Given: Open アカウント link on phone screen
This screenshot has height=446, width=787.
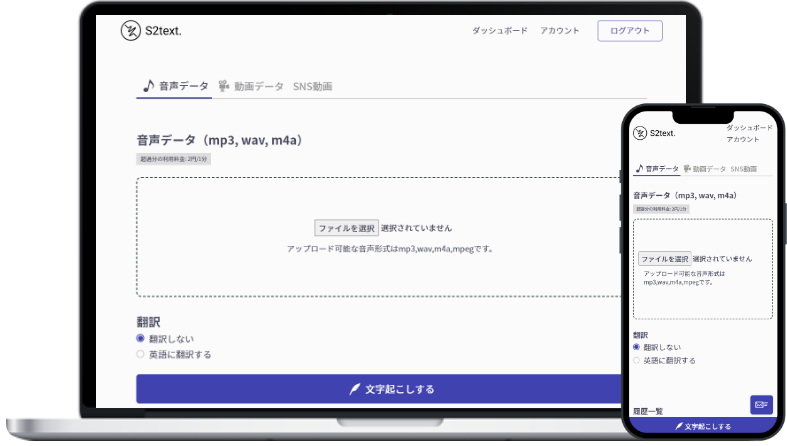Looking at the screenshot, I should [x=743, y=139].
